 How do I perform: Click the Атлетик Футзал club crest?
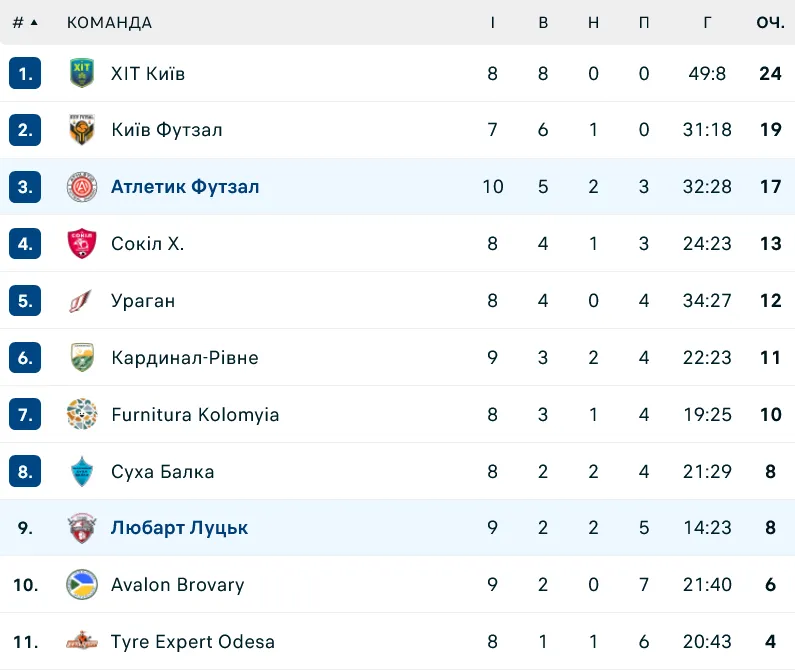pyautogui.click(x=81, y=187)
